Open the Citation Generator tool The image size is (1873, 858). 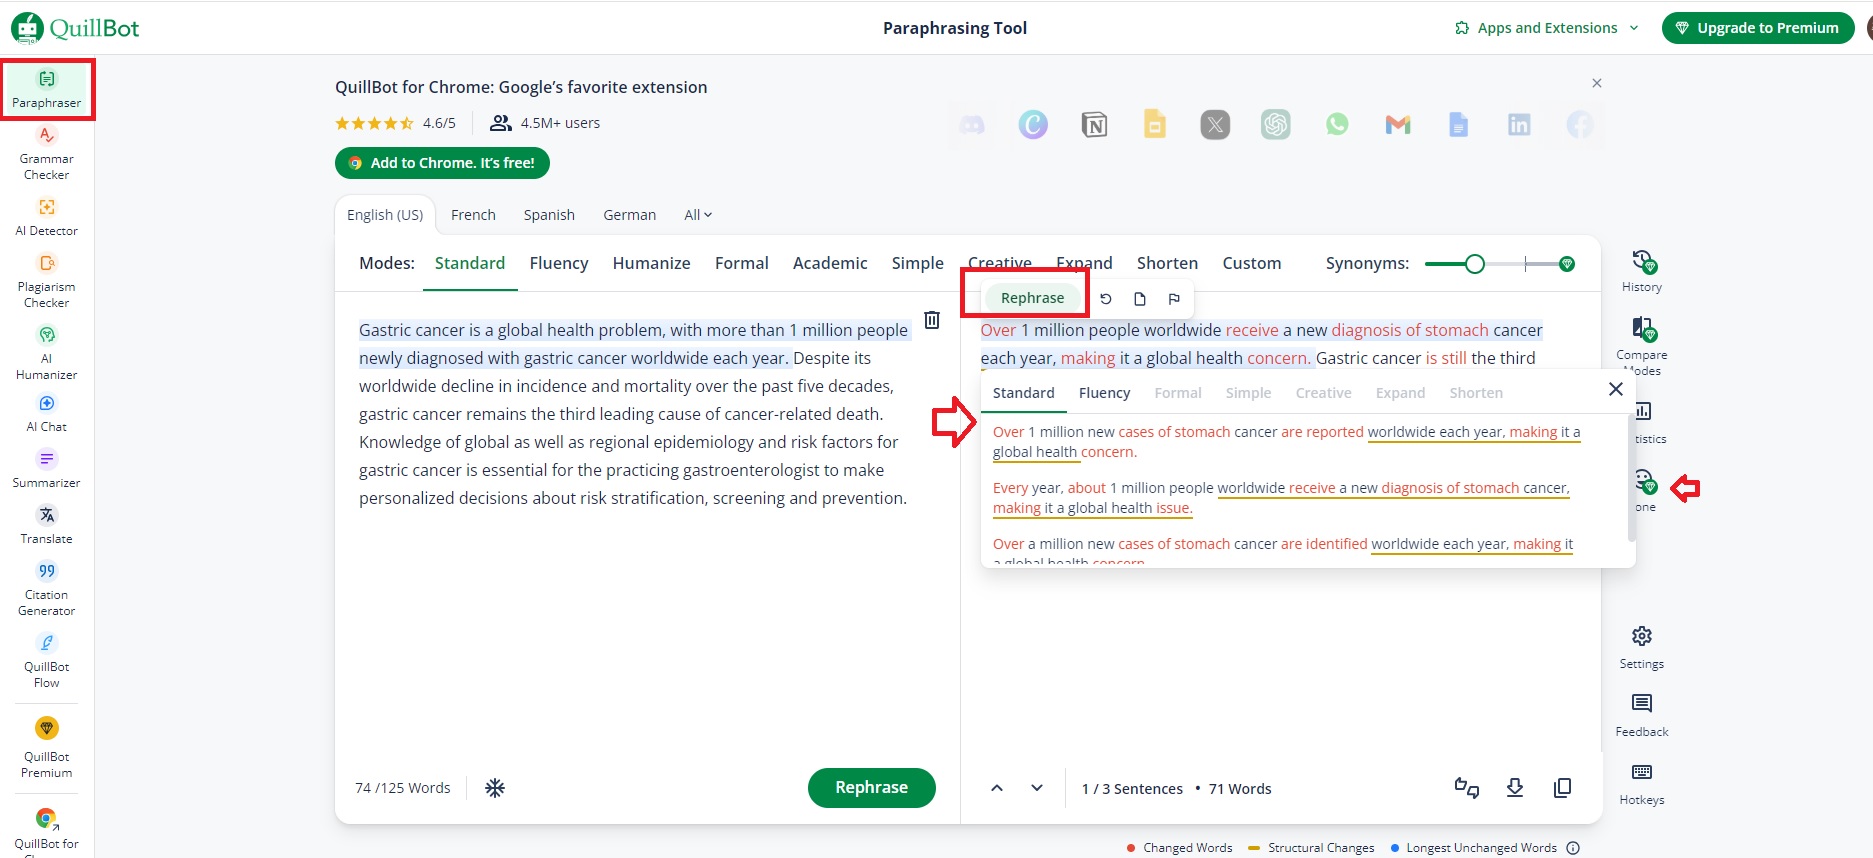[47, 589]
